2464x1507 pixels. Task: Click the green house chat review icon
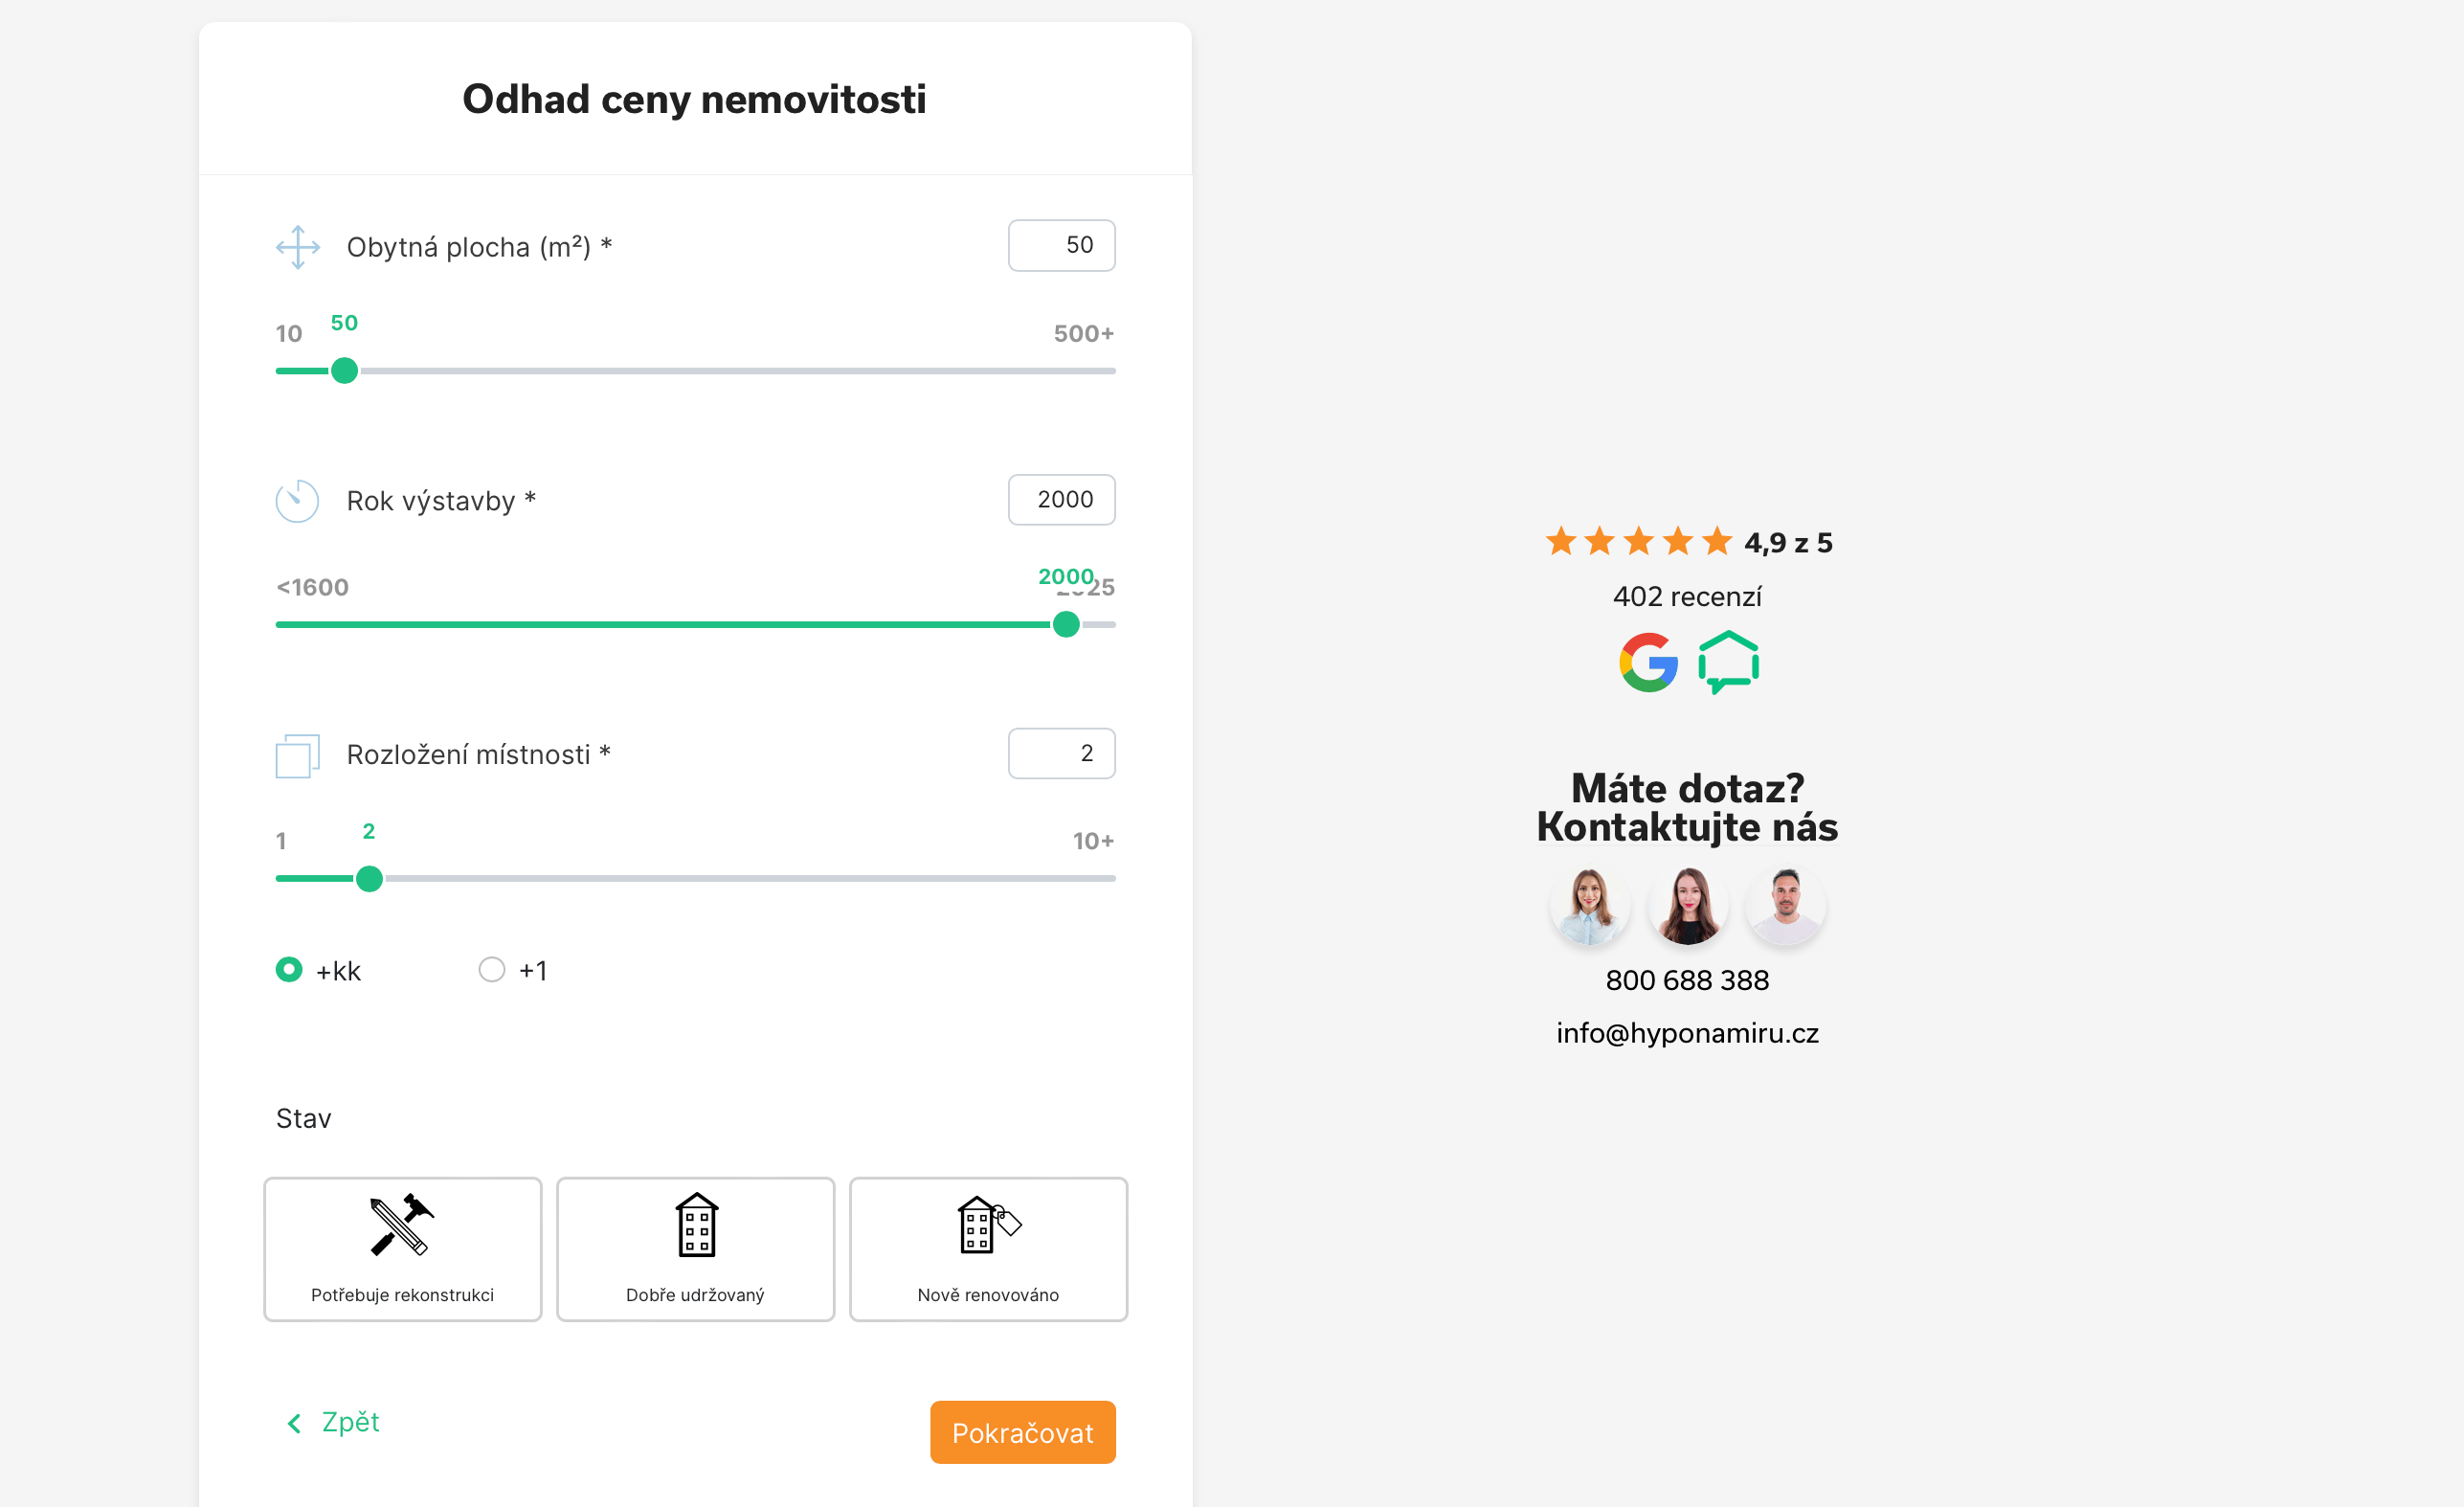point(1729,662)
